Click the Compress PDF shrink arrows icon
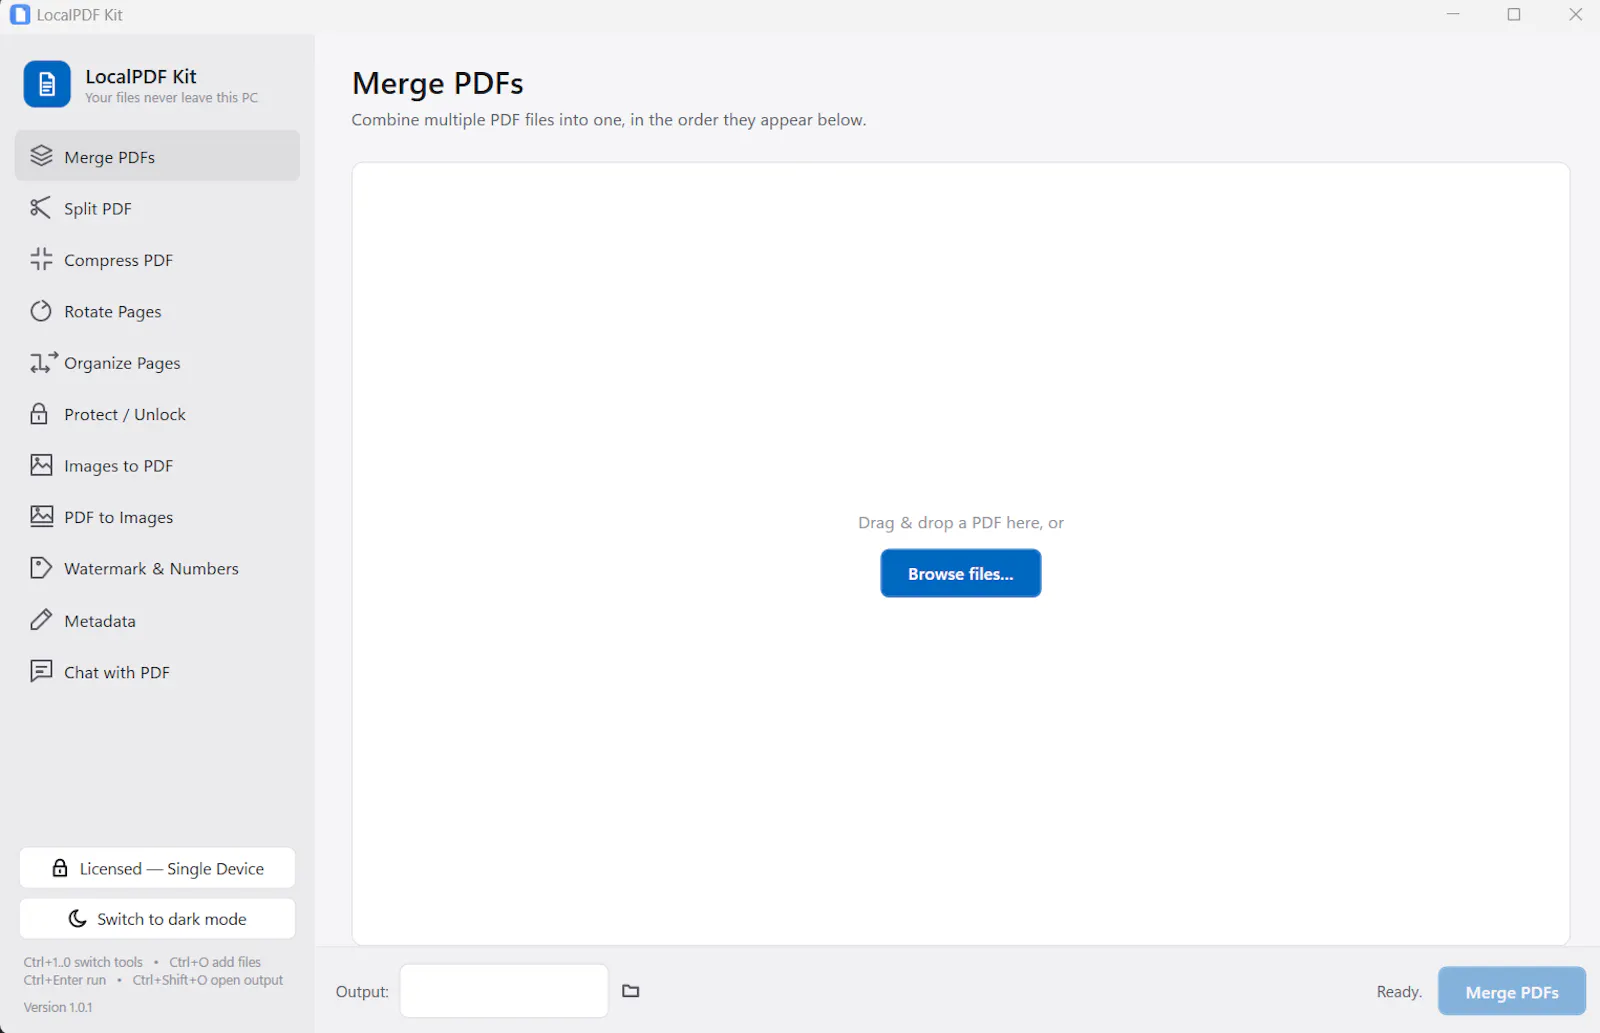The height and width of the screenshot is (1033, 1600). pyautogui.click(x=41, y=259)
